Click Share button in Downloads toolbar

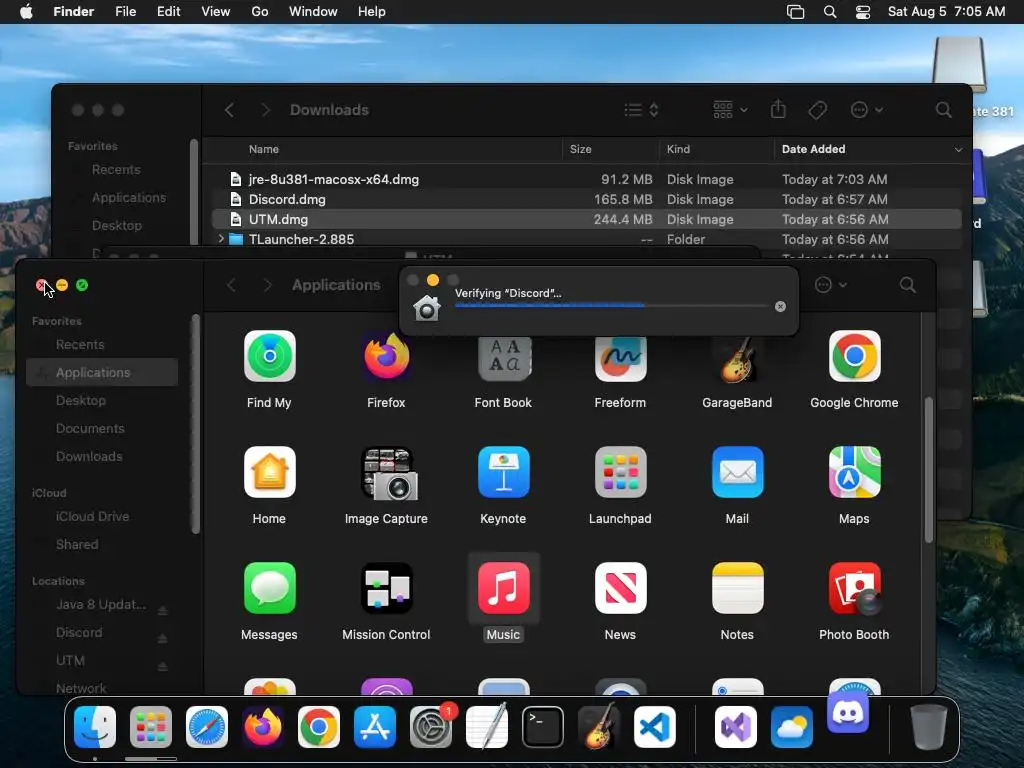(x=778, y=110)
